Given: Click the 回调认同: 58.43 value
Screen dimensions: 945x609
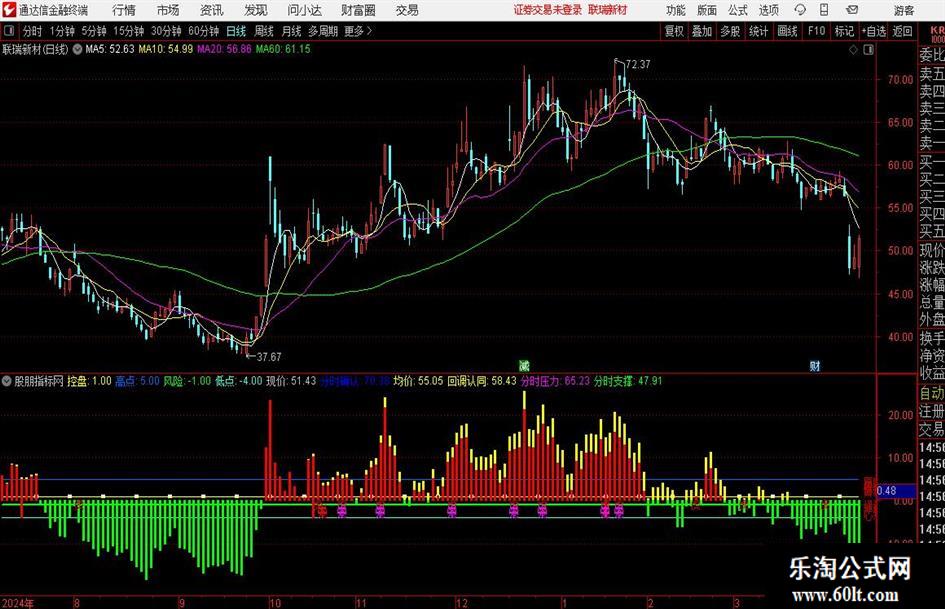Looking at the screenshot, I should tap(482, 381).
